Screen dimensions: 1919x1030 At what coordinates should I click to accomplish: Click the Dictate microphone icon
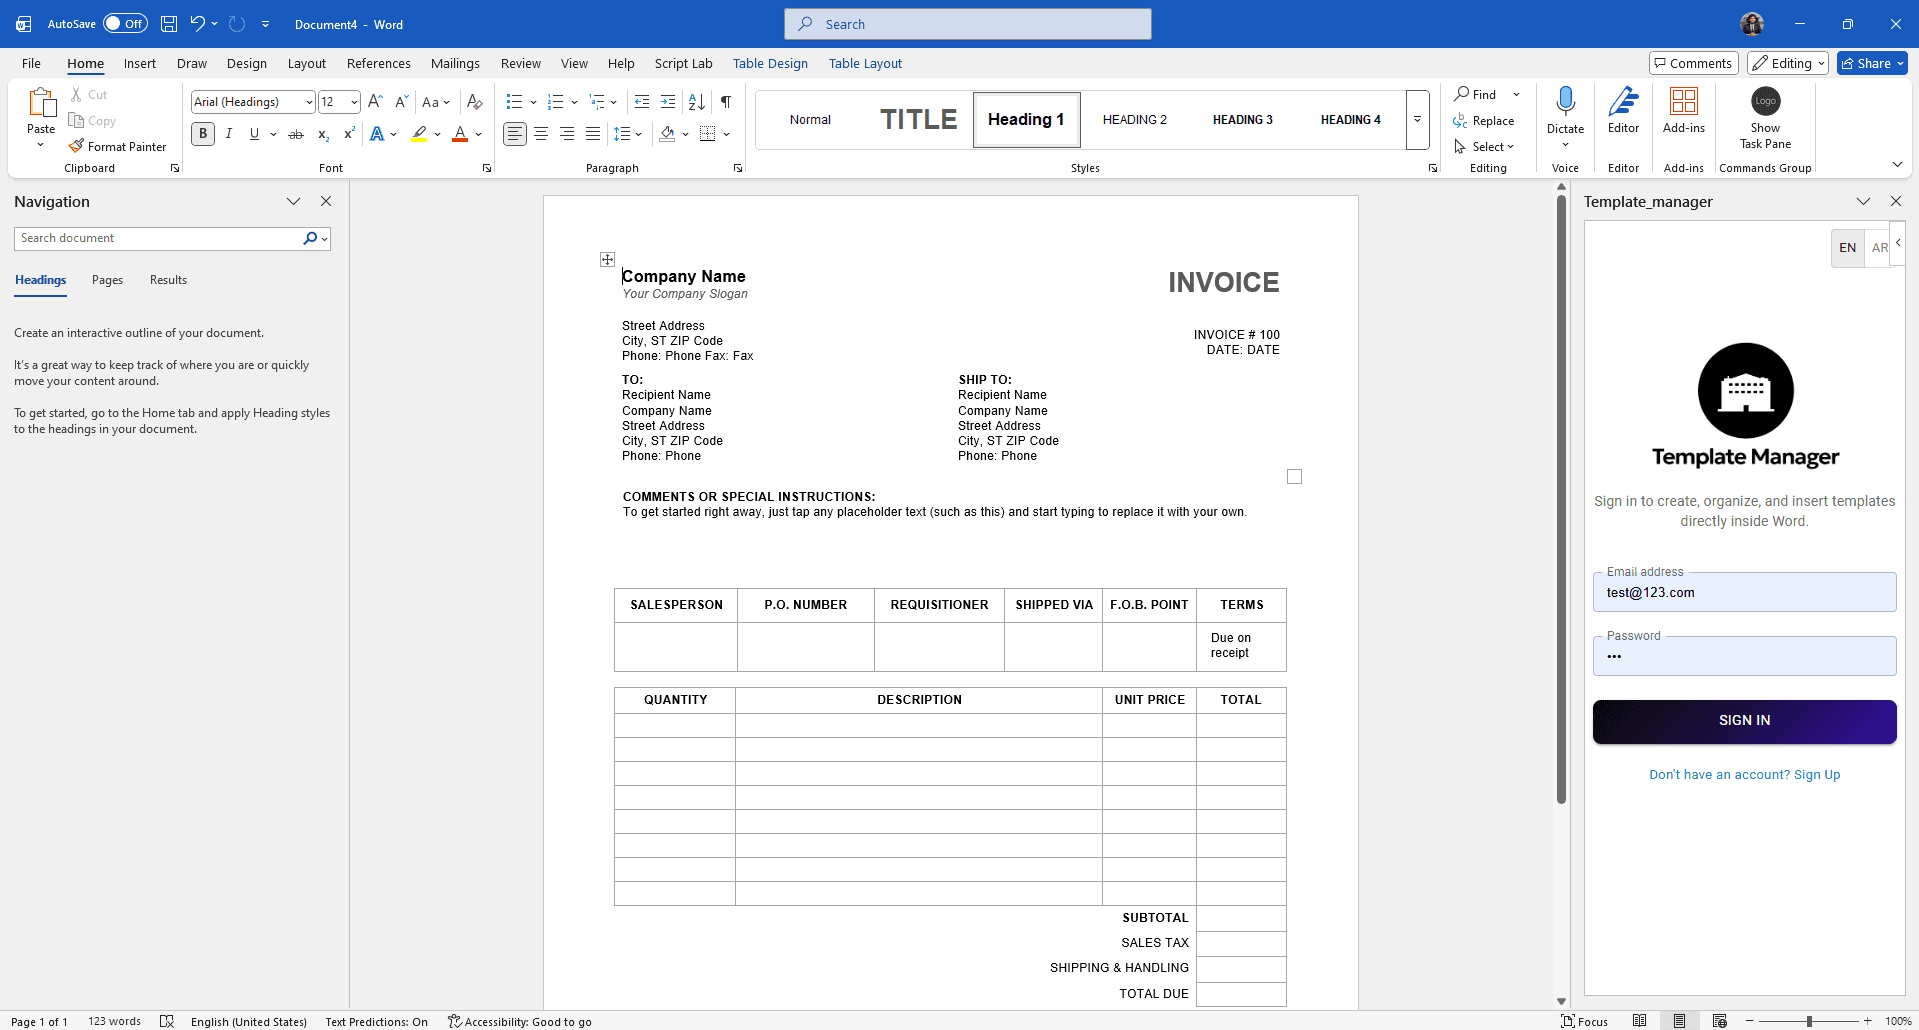click(1565, 101)
